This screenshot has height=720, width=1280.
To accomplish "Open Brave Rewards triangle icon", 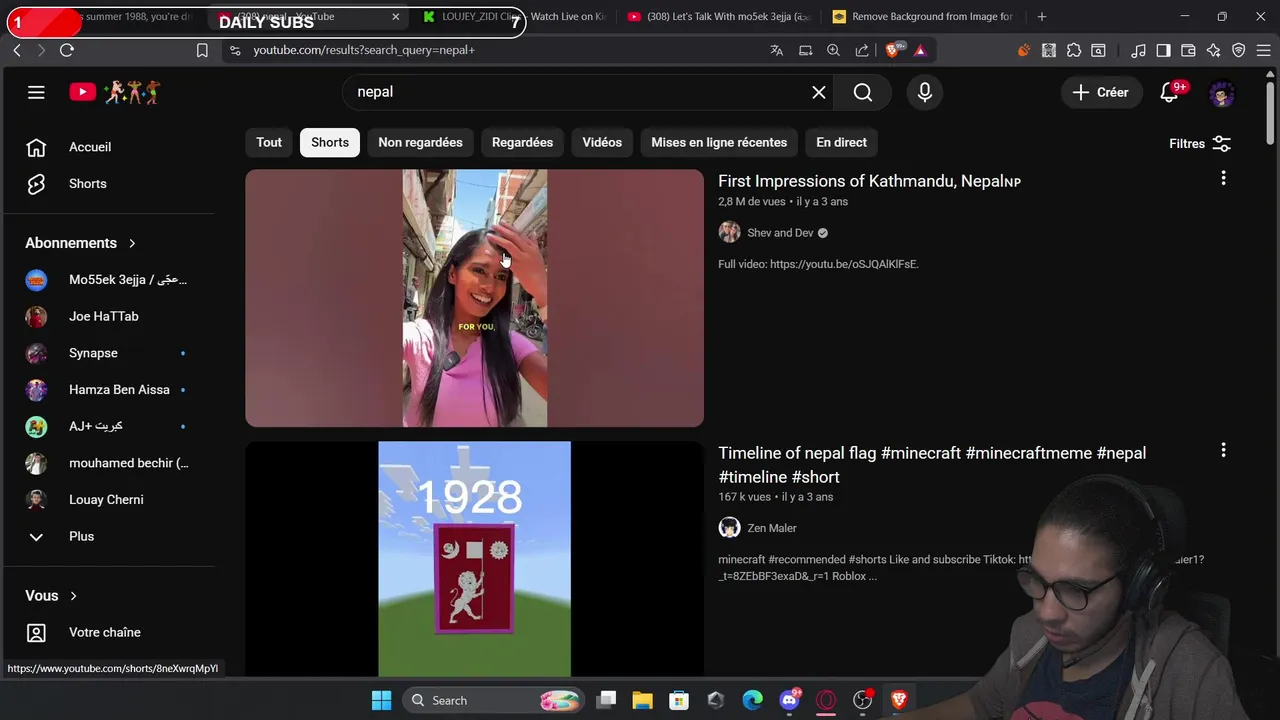I will pos(920,50).
